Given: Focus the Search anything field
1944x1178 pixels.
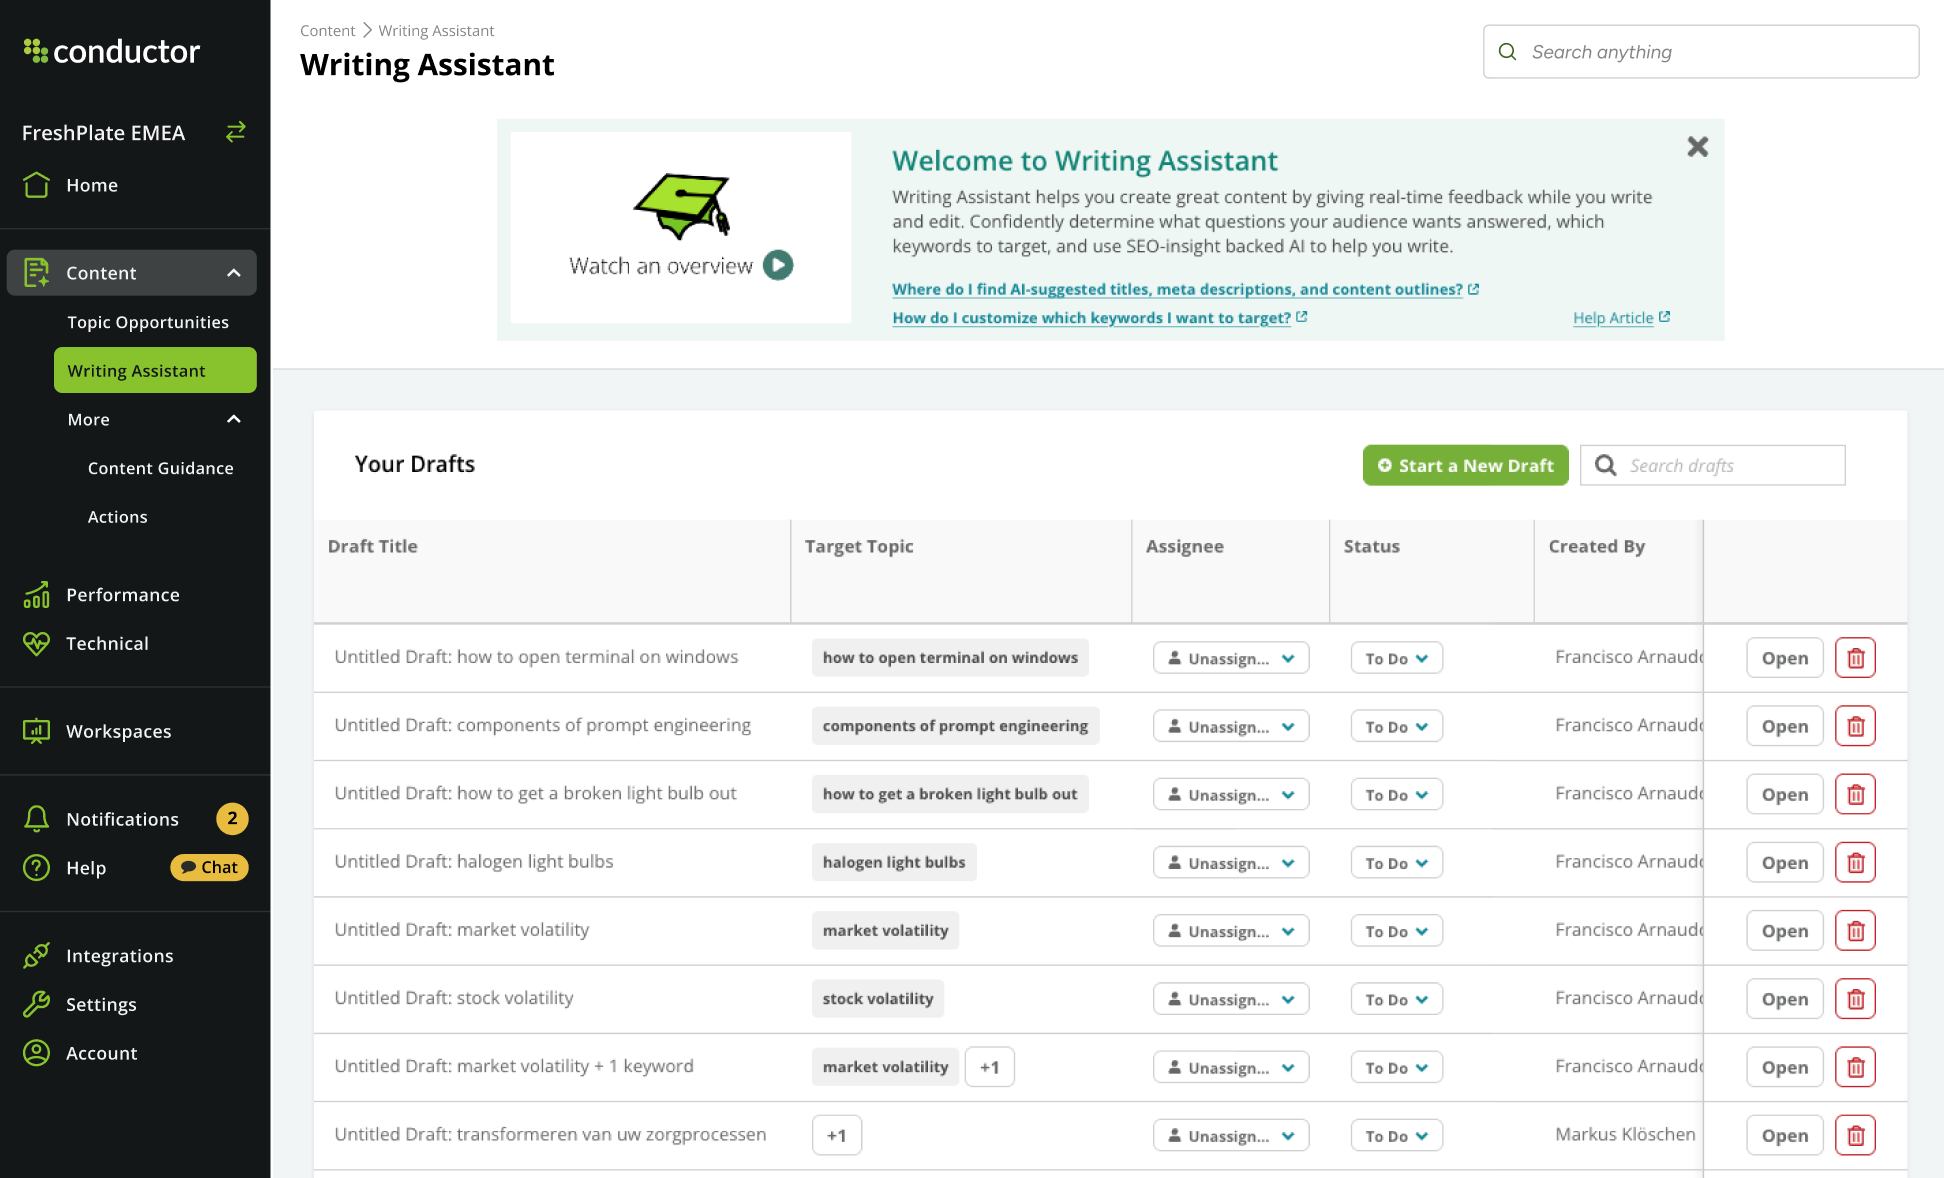Looking at the screenshot, I should (1700, 52).
